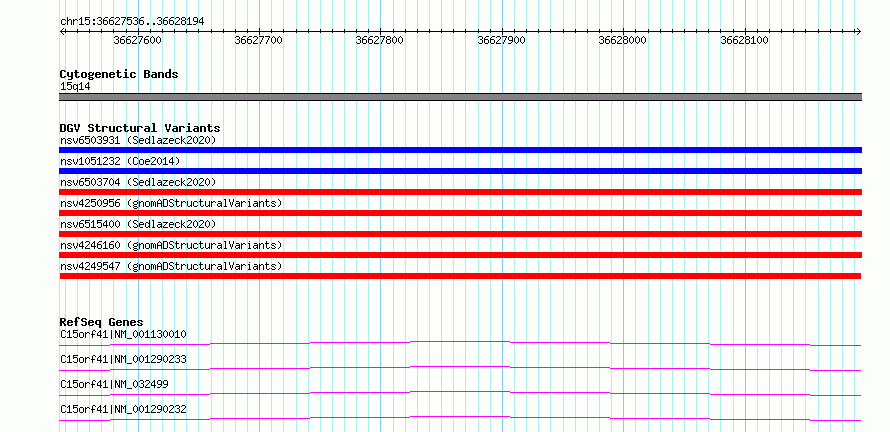Click the 15q14 band label
Screen dimensions: 890x432
(75, 87)
